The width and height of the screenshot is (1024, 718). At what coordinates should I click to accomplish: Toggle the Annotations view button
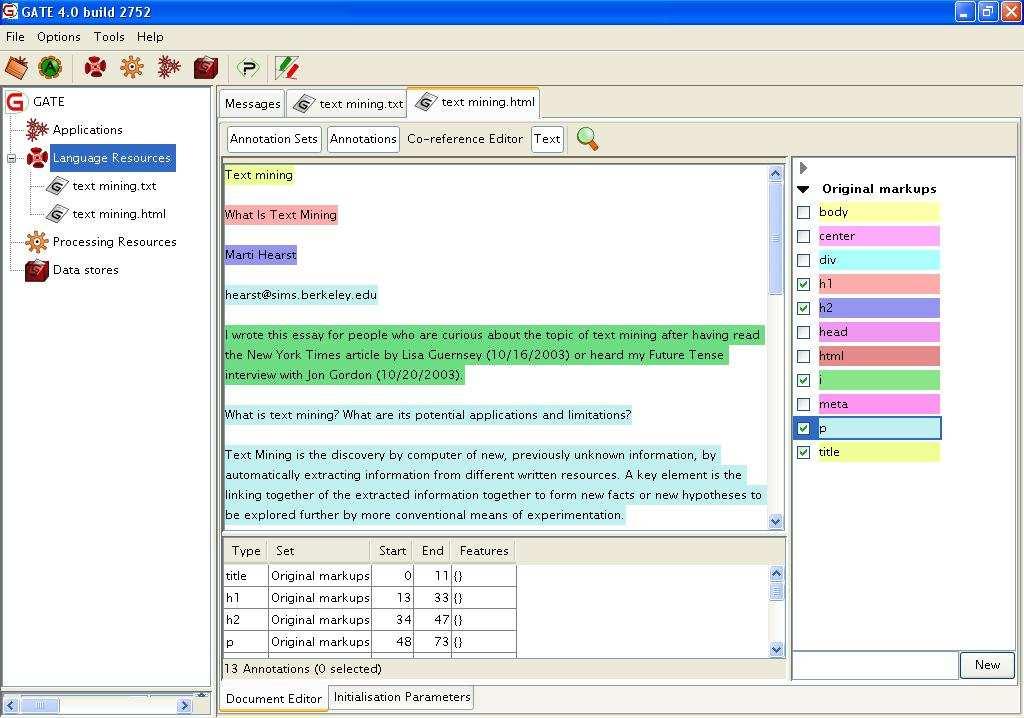pyautogui.click(x=363, y=139)
